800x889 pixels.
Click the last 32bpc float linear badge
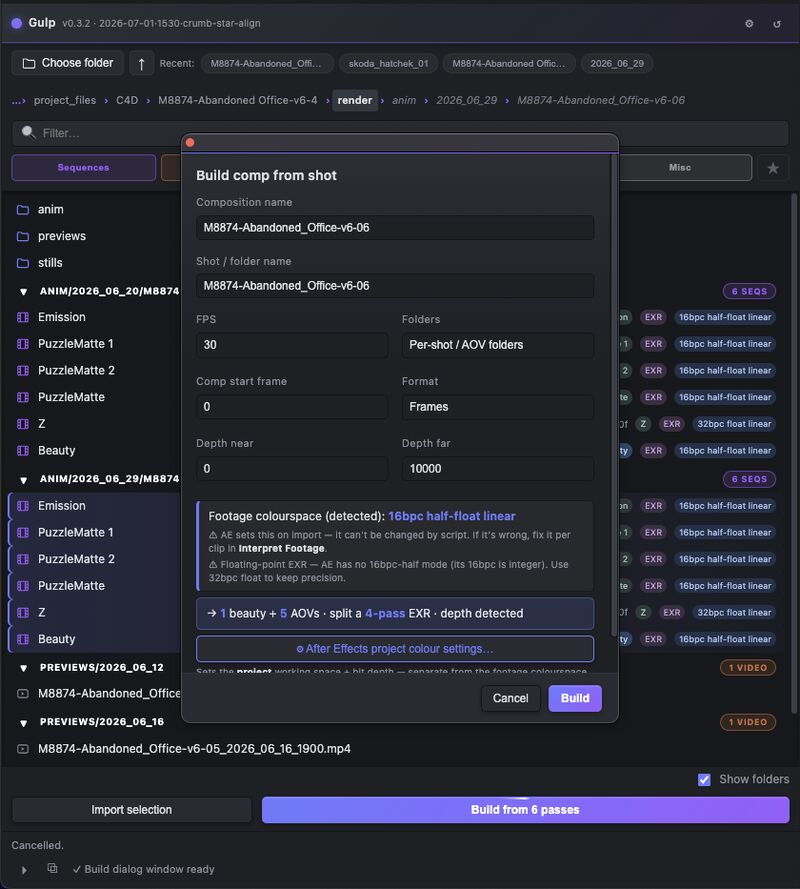tap(734, 612)
